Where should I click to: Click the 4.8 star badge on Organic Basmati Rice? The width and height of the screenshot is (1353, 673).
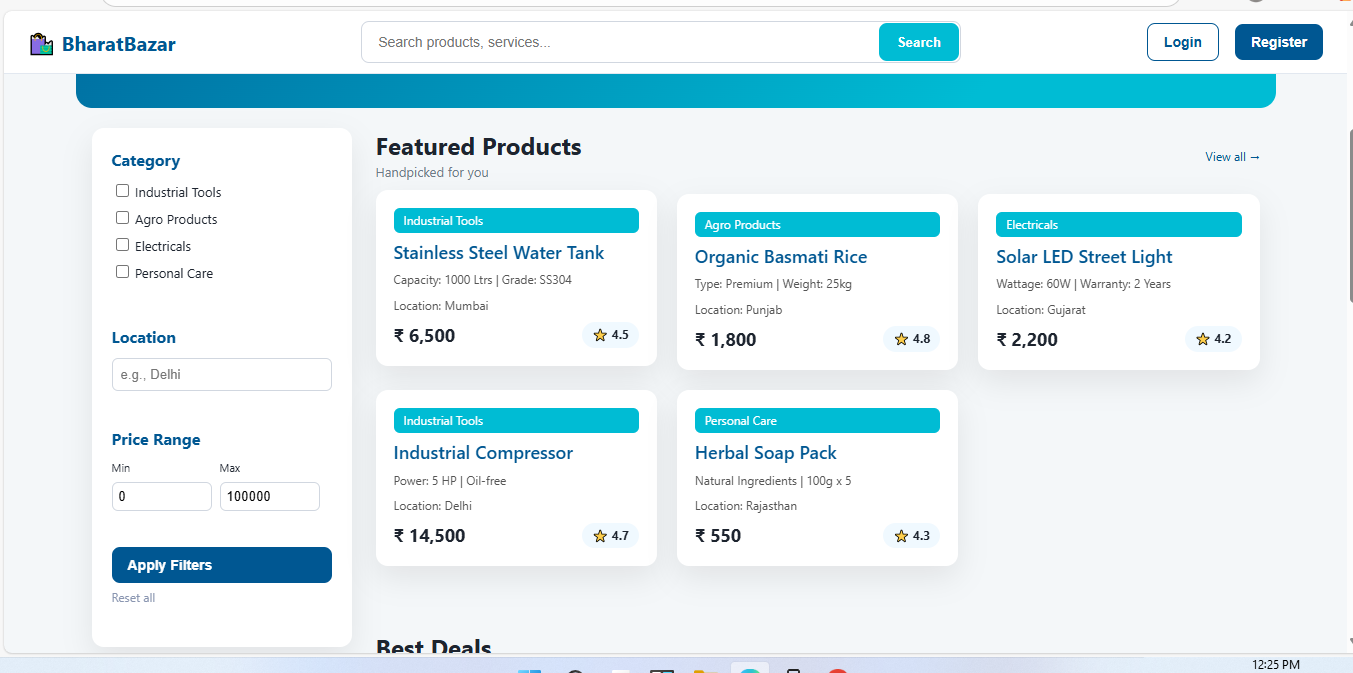tap(911, 339)
